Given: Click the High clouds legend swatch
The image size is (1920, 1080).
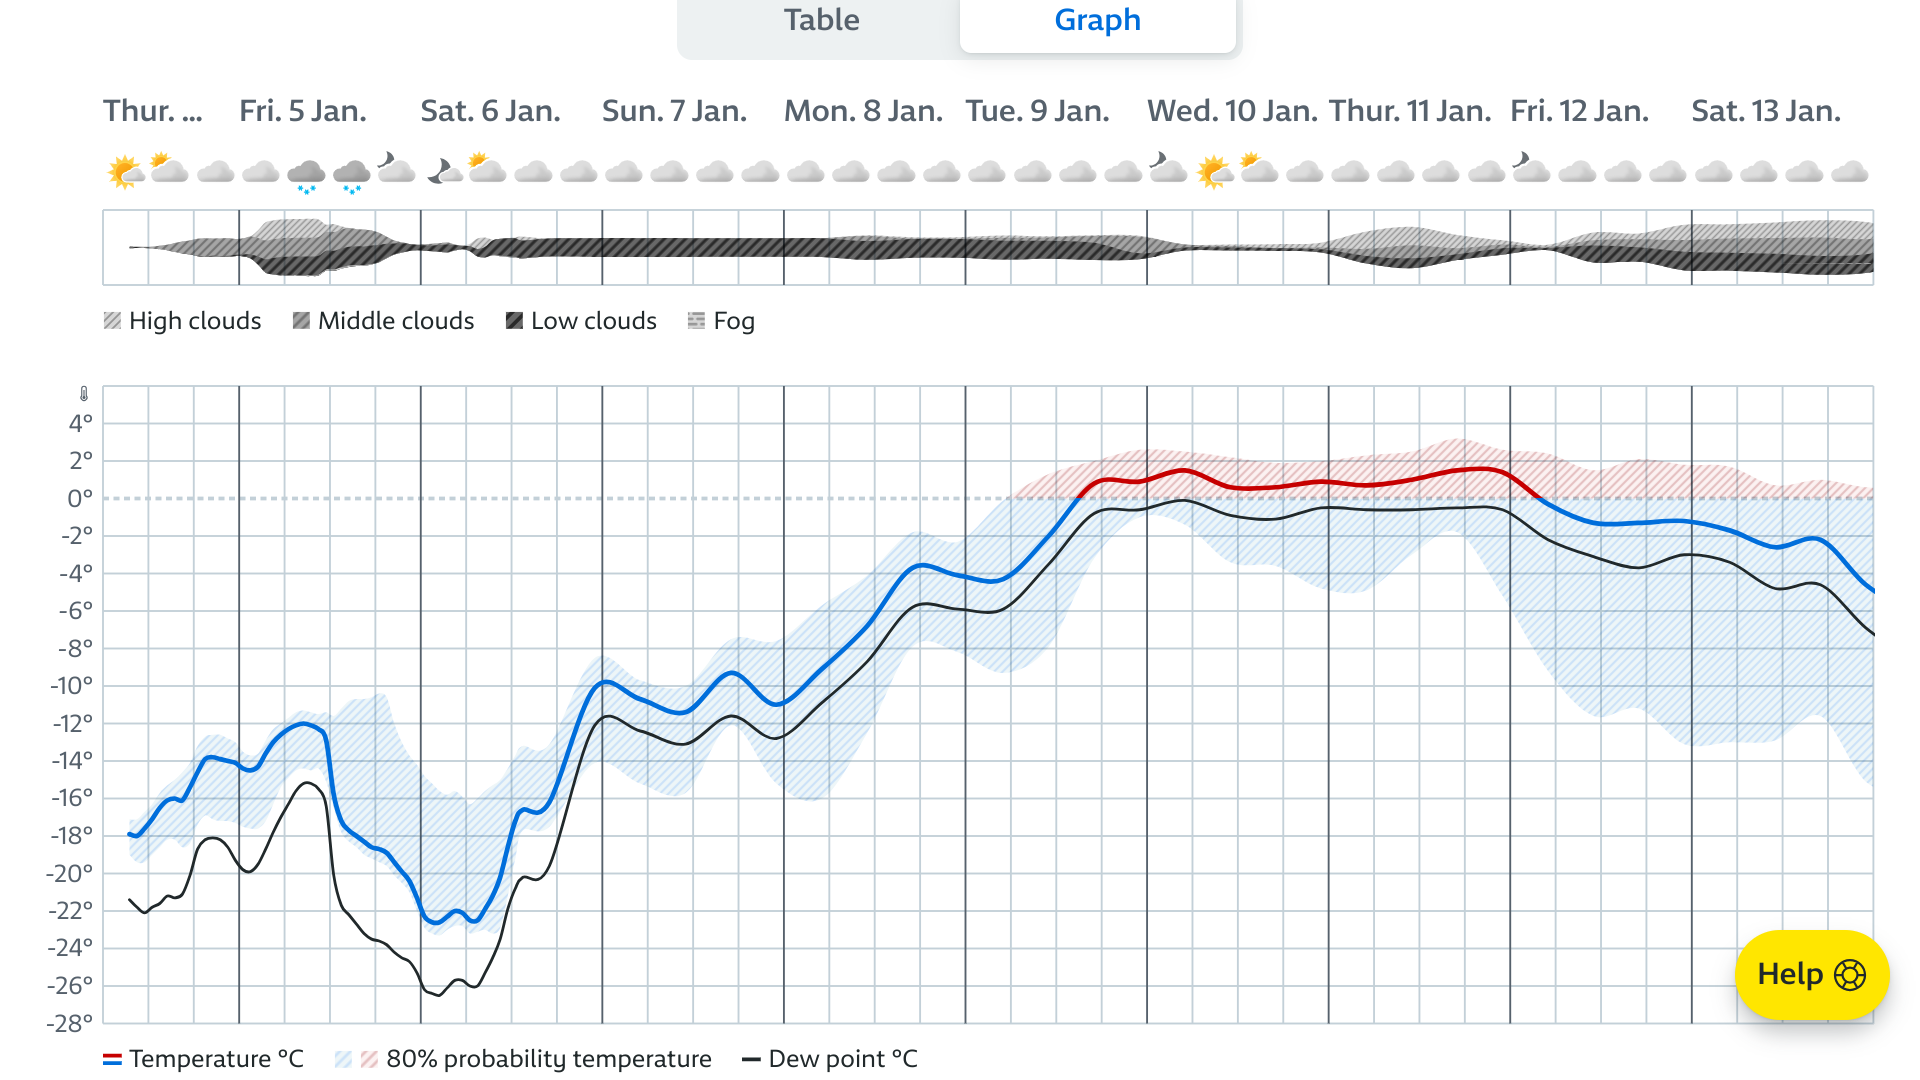Looking at the screenshot, I should 112,321.
